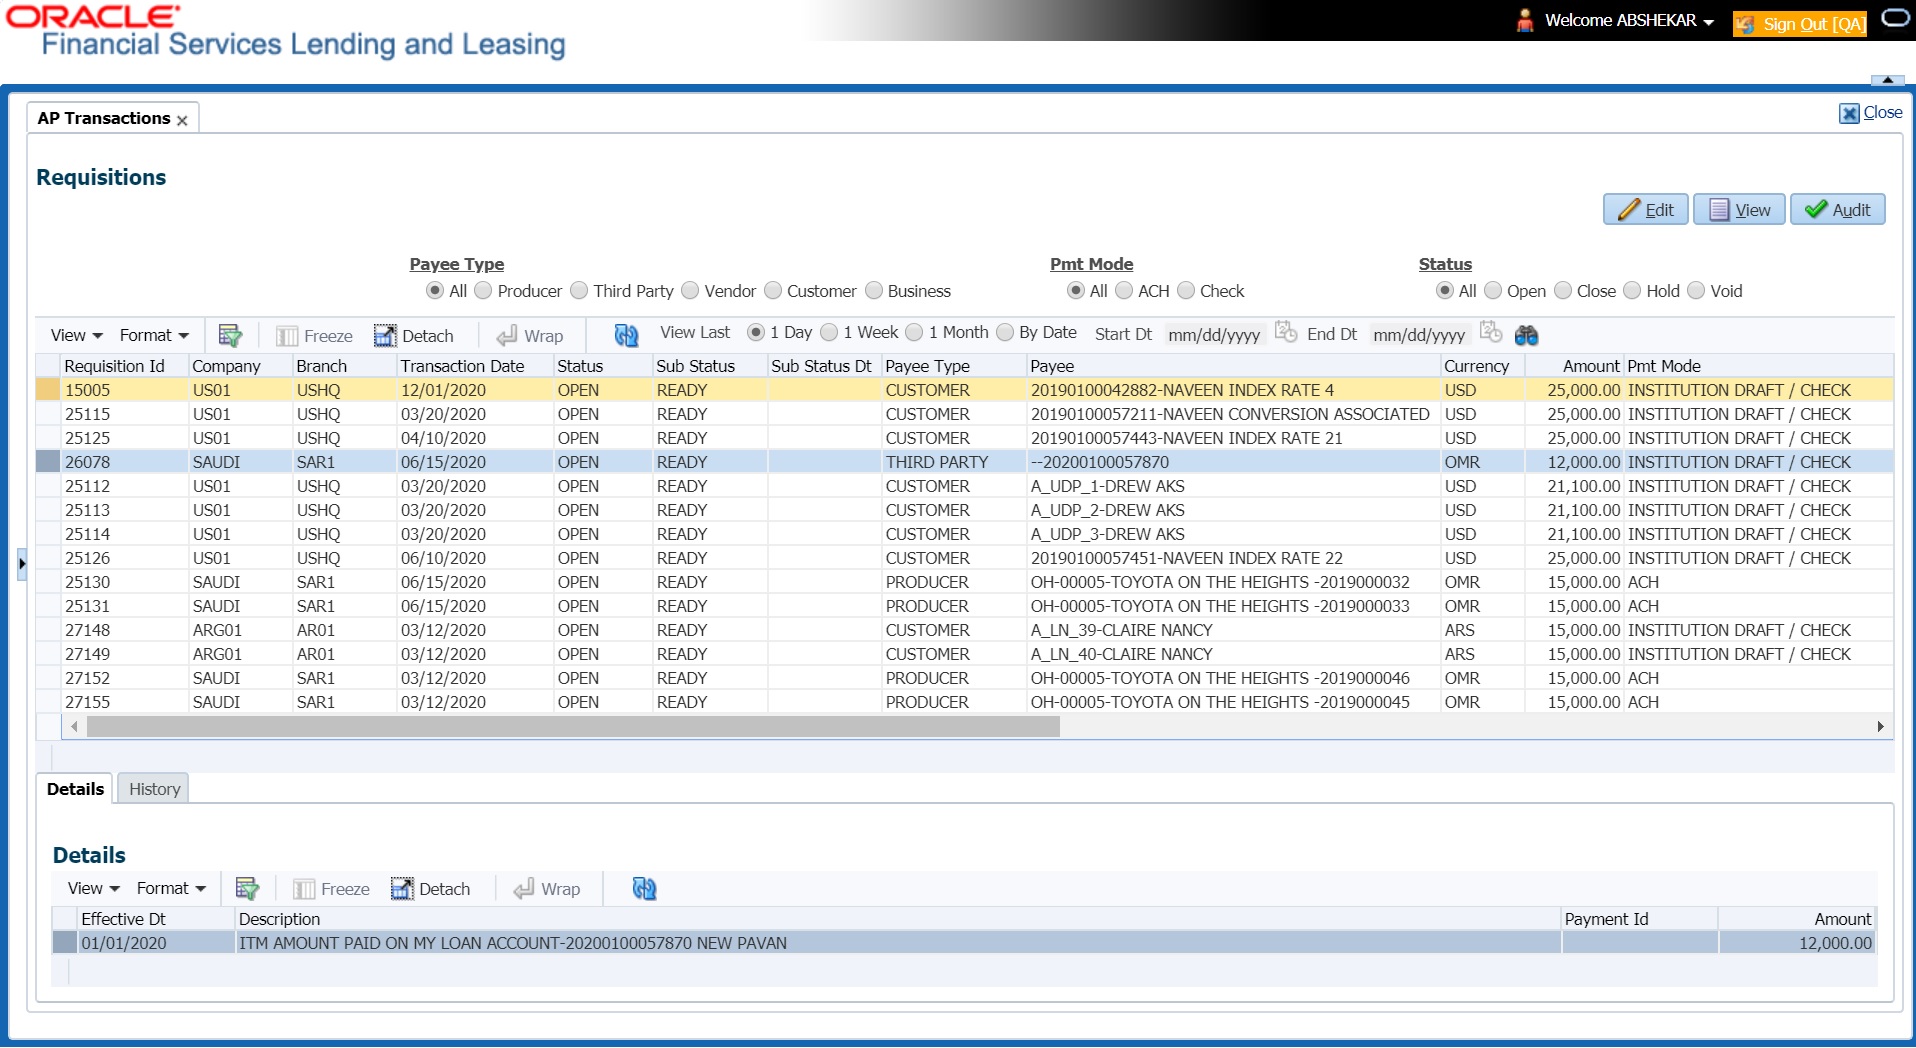Click the Sign Out link

(x=1810, y=23)
